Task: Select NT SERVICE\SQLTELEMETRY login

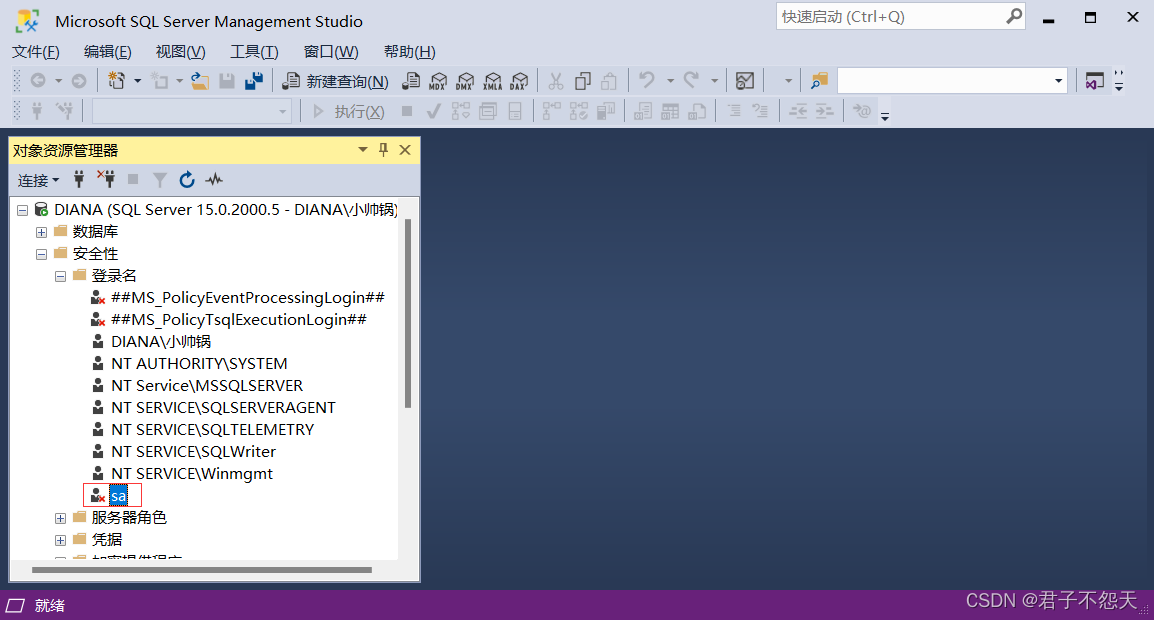Action: (212, 430)
